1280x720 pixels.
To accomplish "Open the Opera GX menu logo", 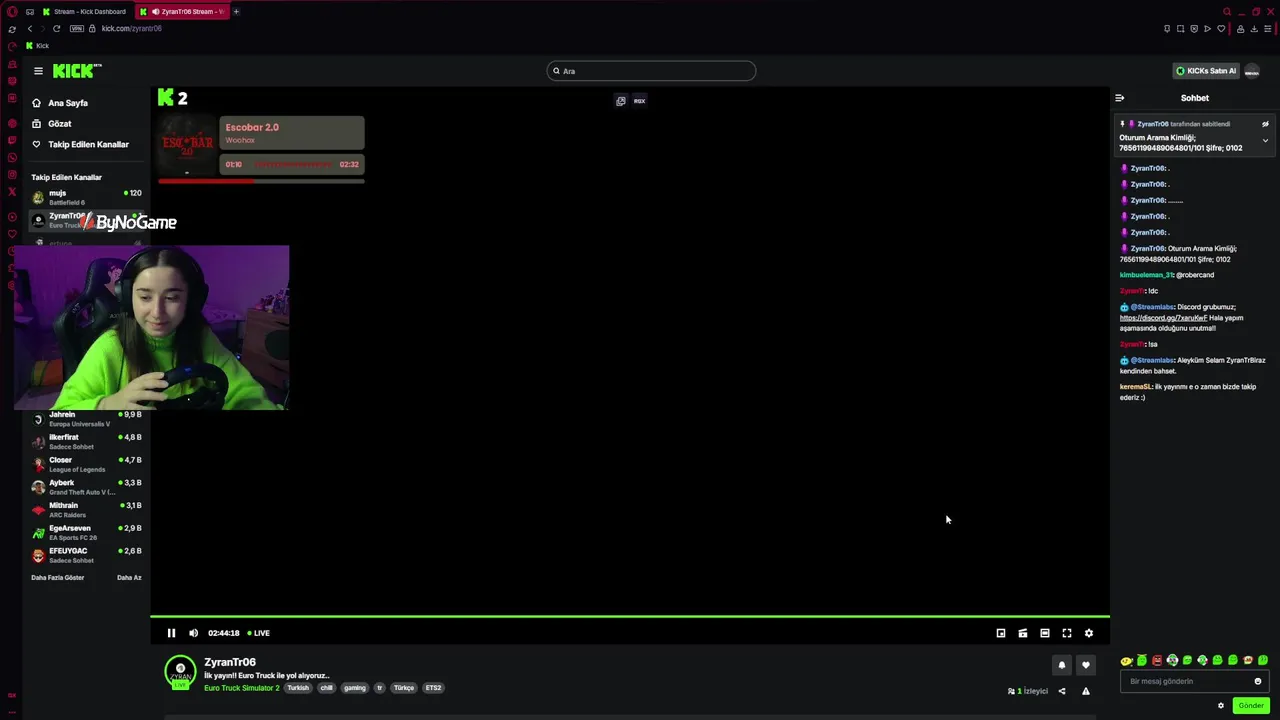I will (x=12, y=12).
